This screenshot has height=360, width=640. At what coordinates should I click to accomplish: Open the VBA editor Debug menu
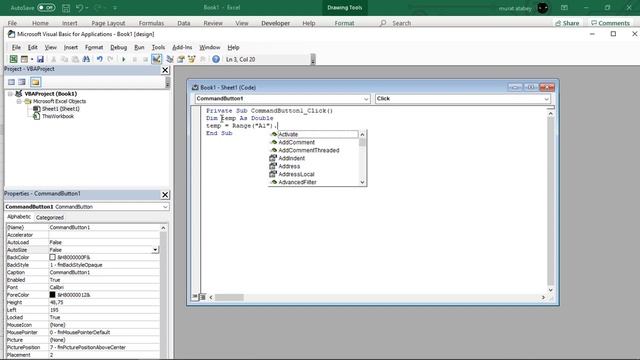tap(118, 47)
